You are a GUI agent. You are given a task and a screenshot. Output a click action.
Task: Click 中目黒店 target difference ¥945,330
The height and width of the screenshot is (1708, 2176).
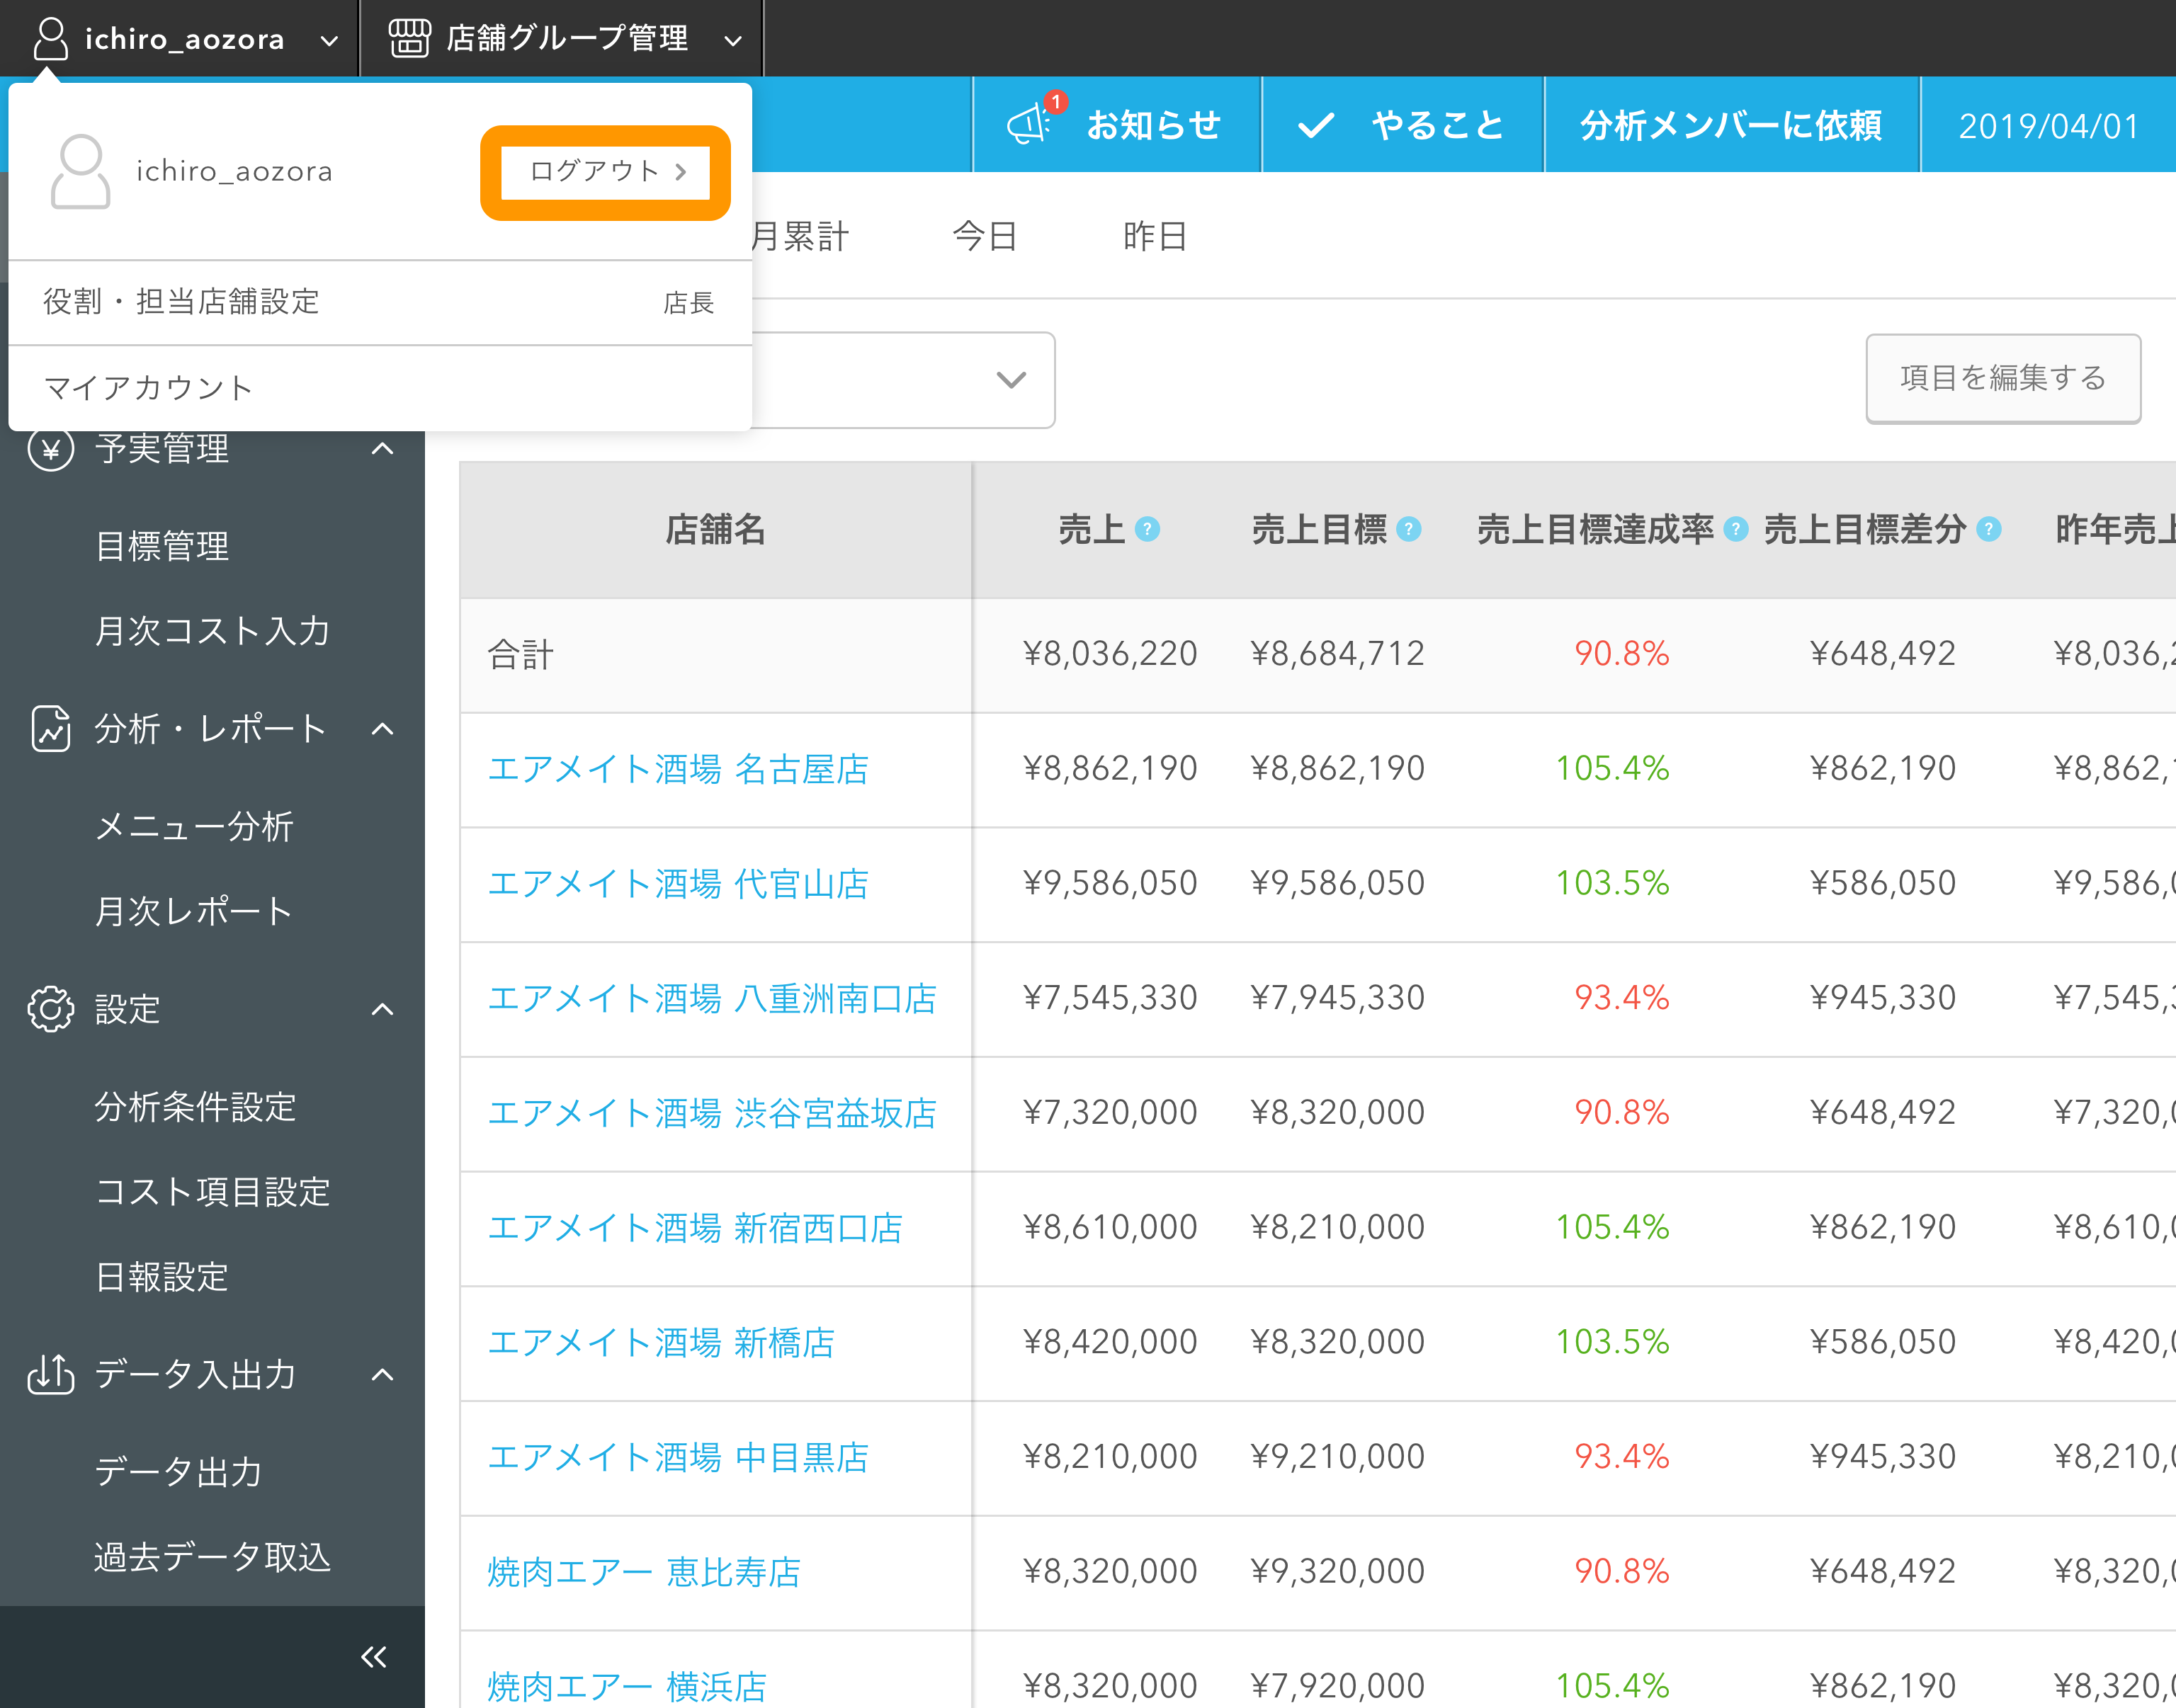pyautogui.click(x=1883, y=1456)
